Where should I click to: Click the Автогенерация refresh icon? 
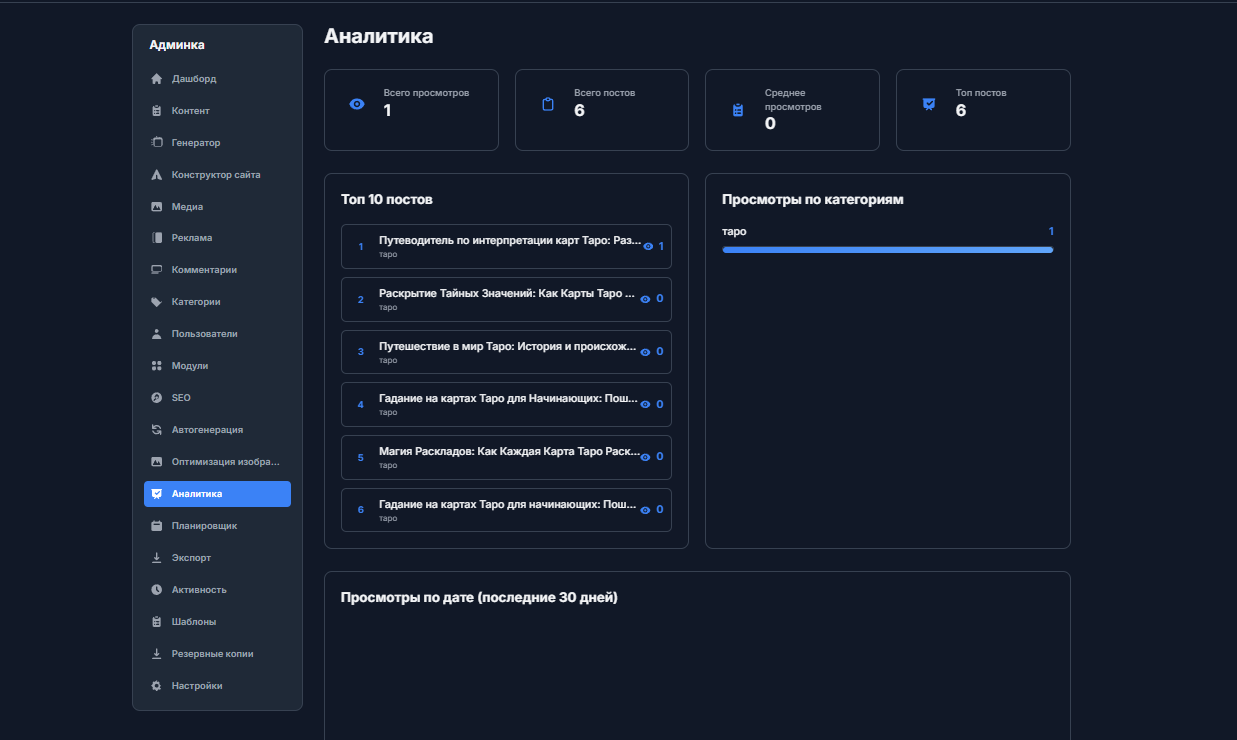coord(156,430)
